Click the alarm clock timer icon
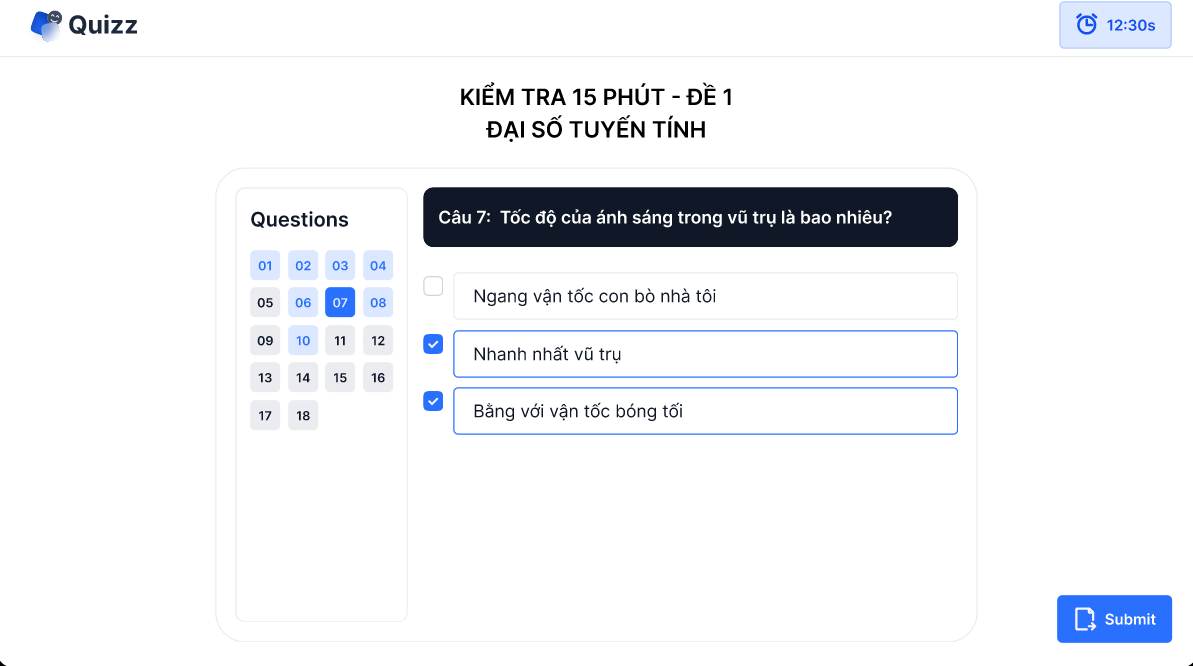The image size is (1193, 666). tap(1086, 25)
